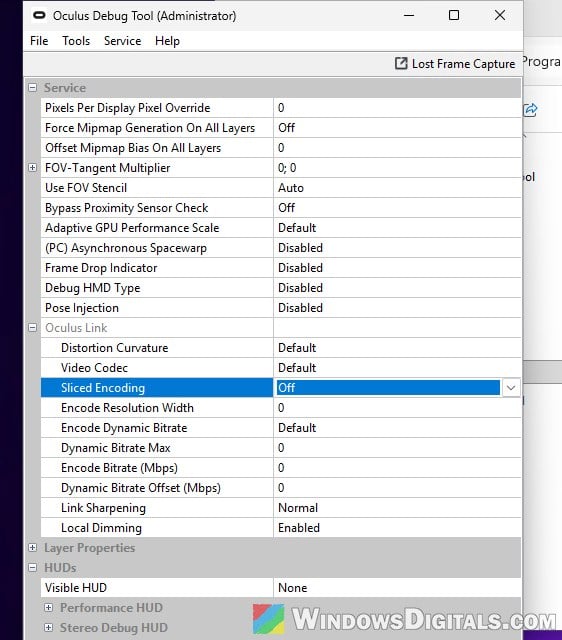Select Use FOV Stencil Auto value
Image resolution: width=562 pixels, height=640 pixels.
pos(397,188)
